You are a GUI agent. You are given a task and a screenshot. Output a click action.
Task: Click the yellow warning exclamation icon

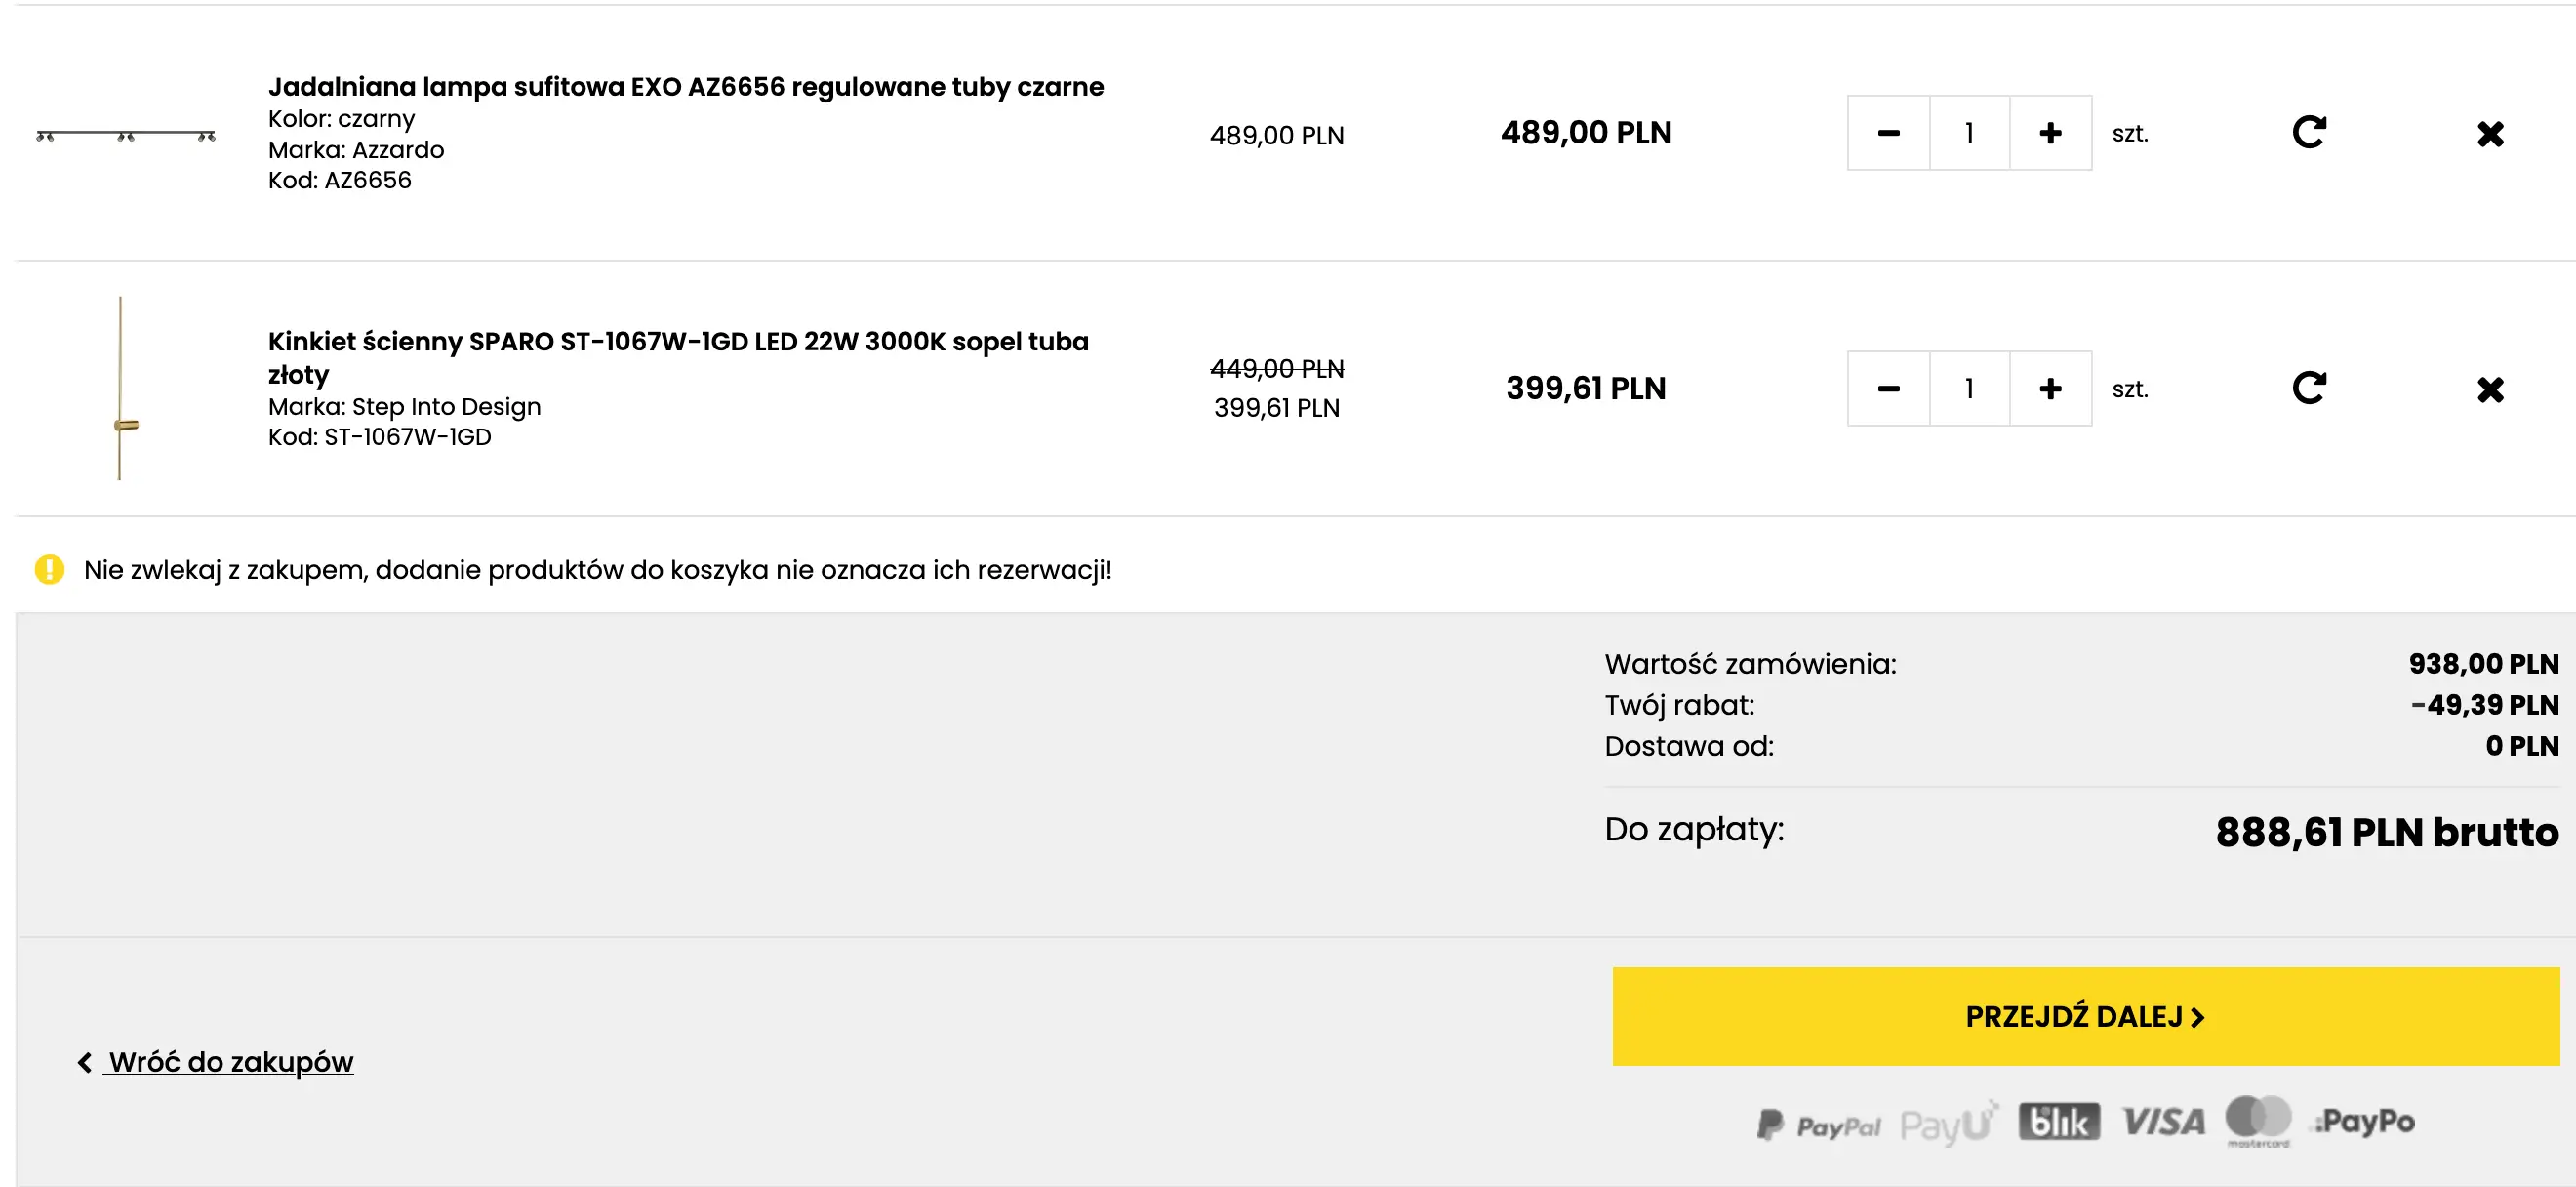49,569
